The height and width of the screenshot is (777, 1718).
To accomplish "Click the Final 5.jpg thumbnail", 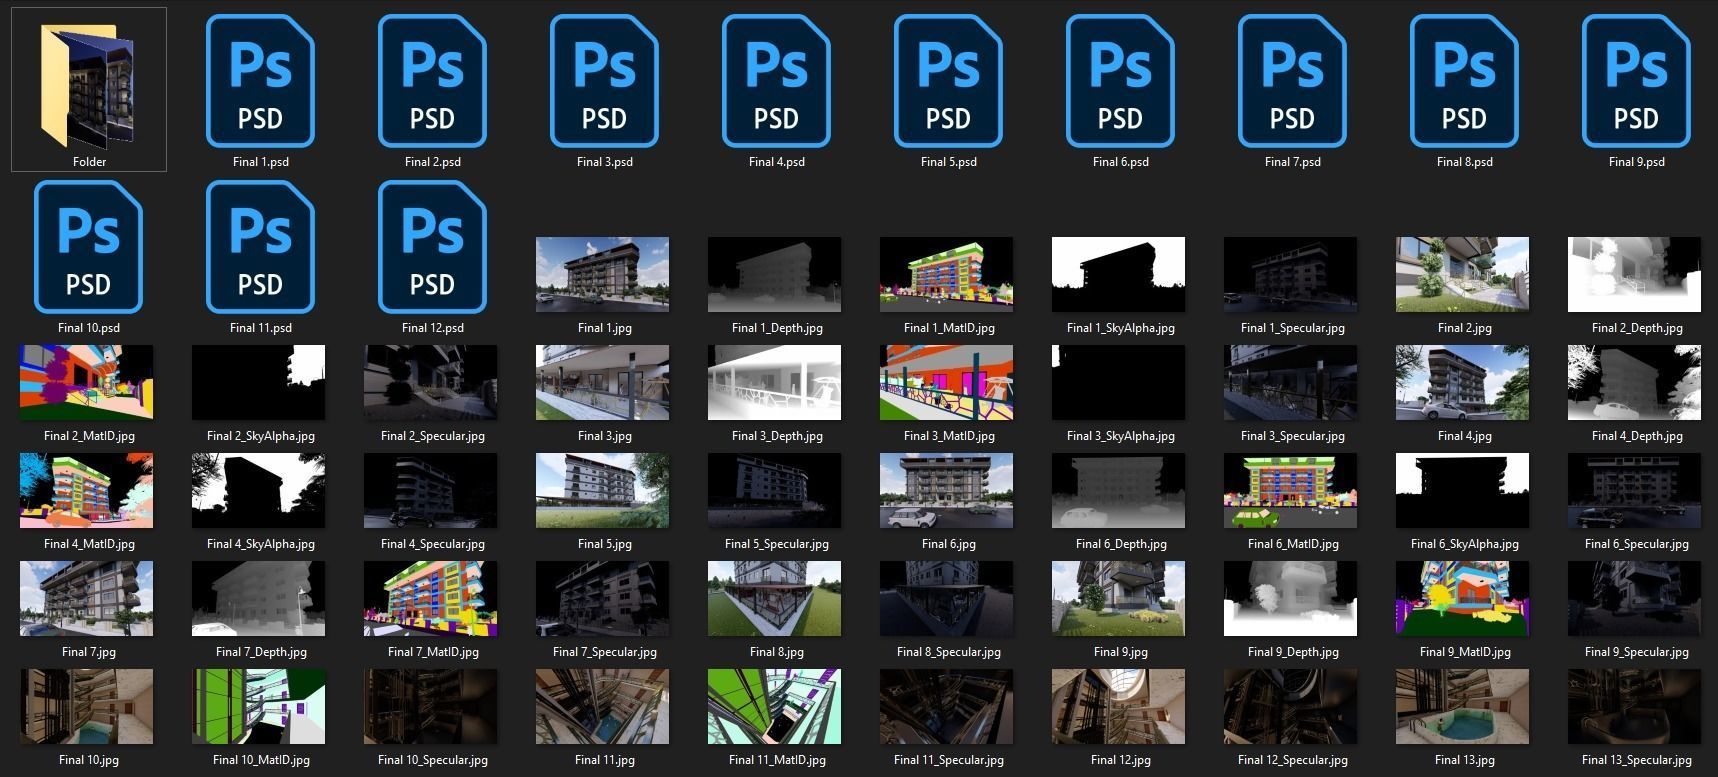I will pos(603,491).
